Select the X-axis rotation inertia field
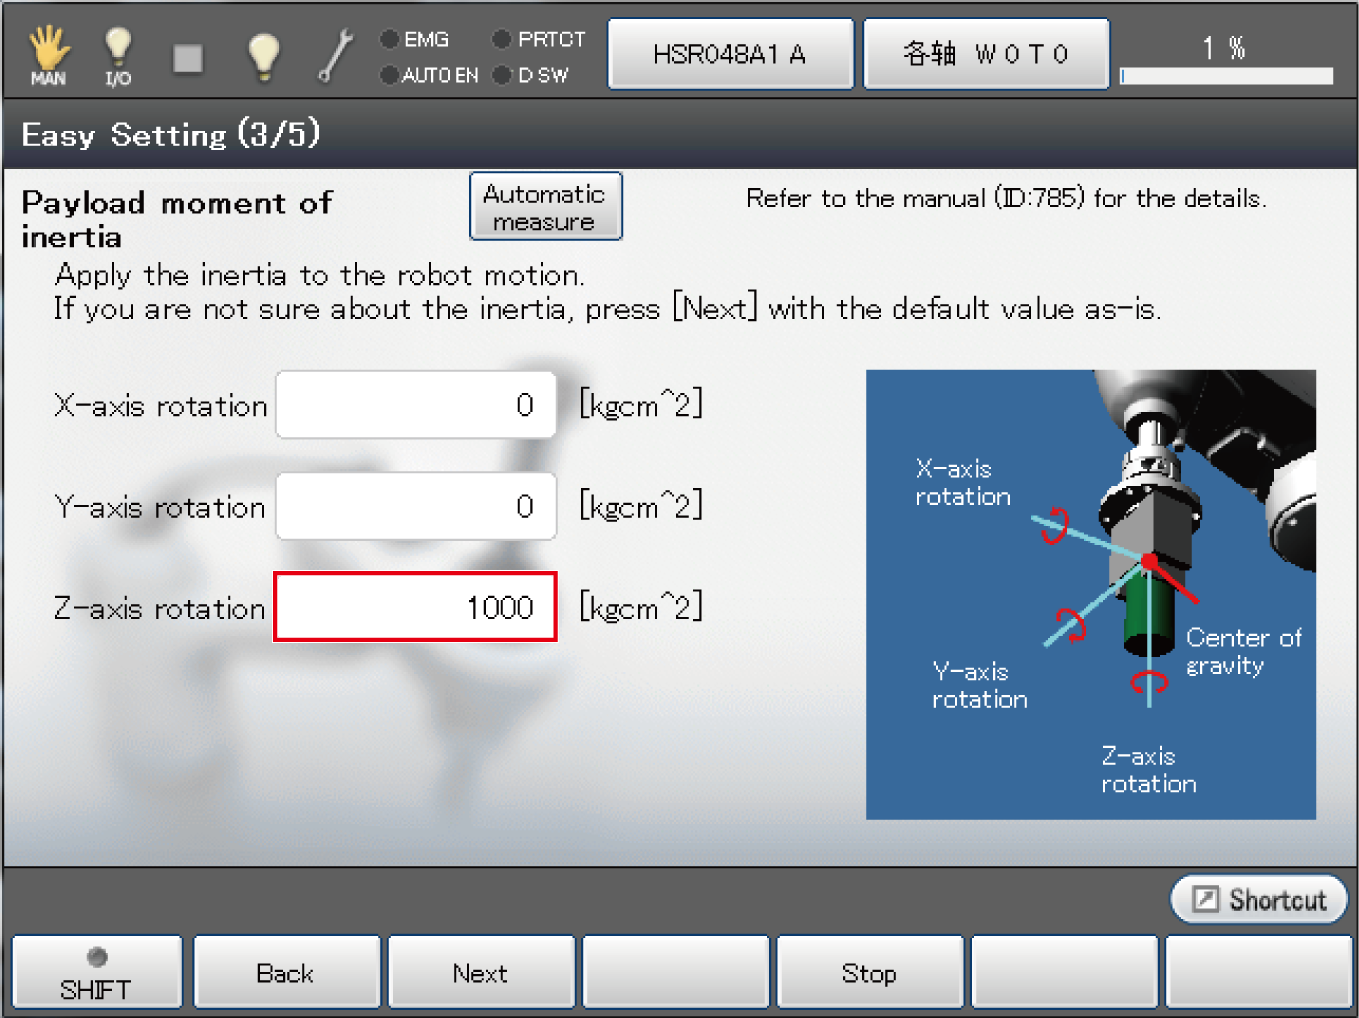This screenshot has width=1359, height=1018. tap(416, 405)
